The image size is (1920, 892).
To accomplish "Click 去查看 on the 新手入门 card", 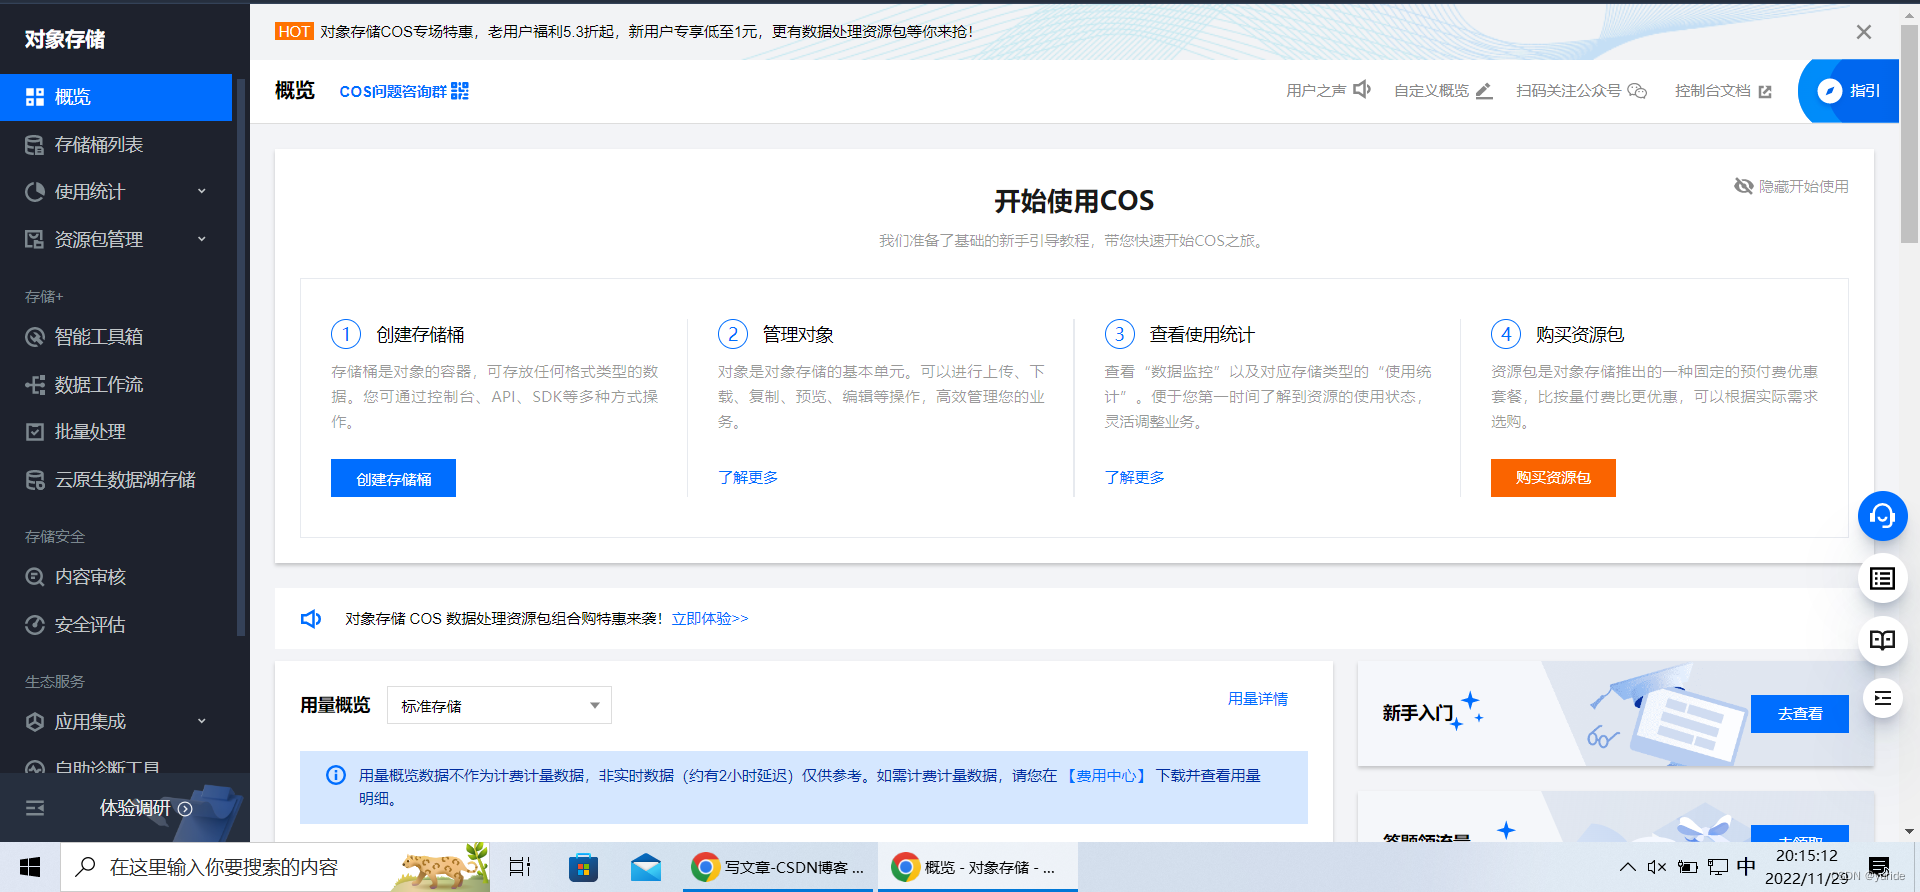I will [x=1800, y=714].
